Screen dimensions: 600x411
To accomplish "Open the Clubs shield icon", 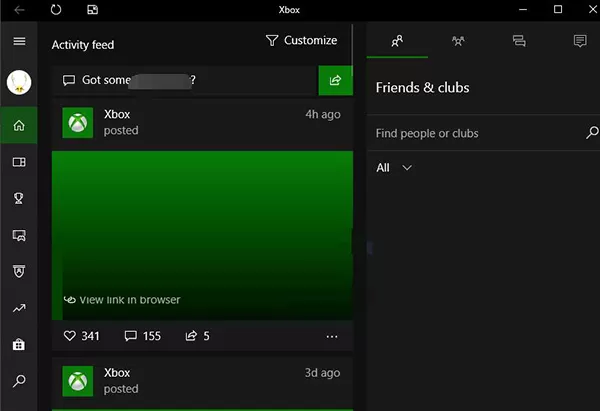I will [19, 271].
